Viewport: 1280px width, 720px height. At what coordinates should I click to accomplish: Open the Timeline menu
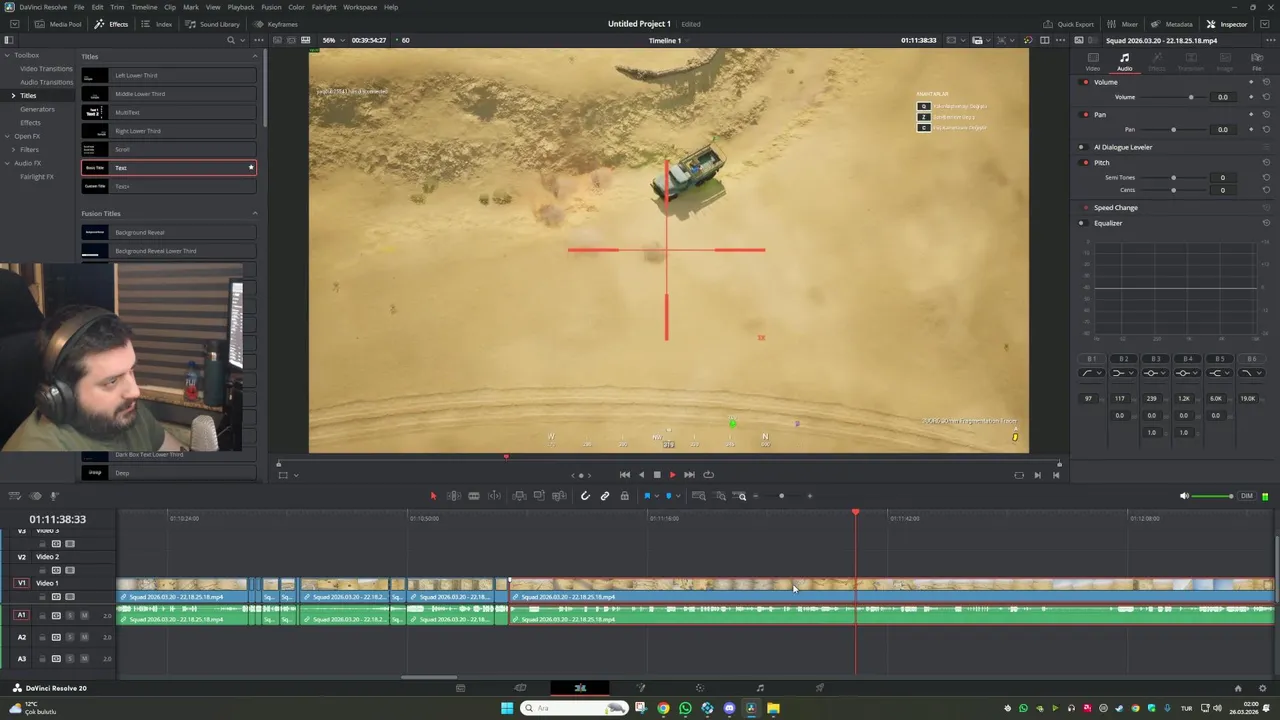point(144,7)
